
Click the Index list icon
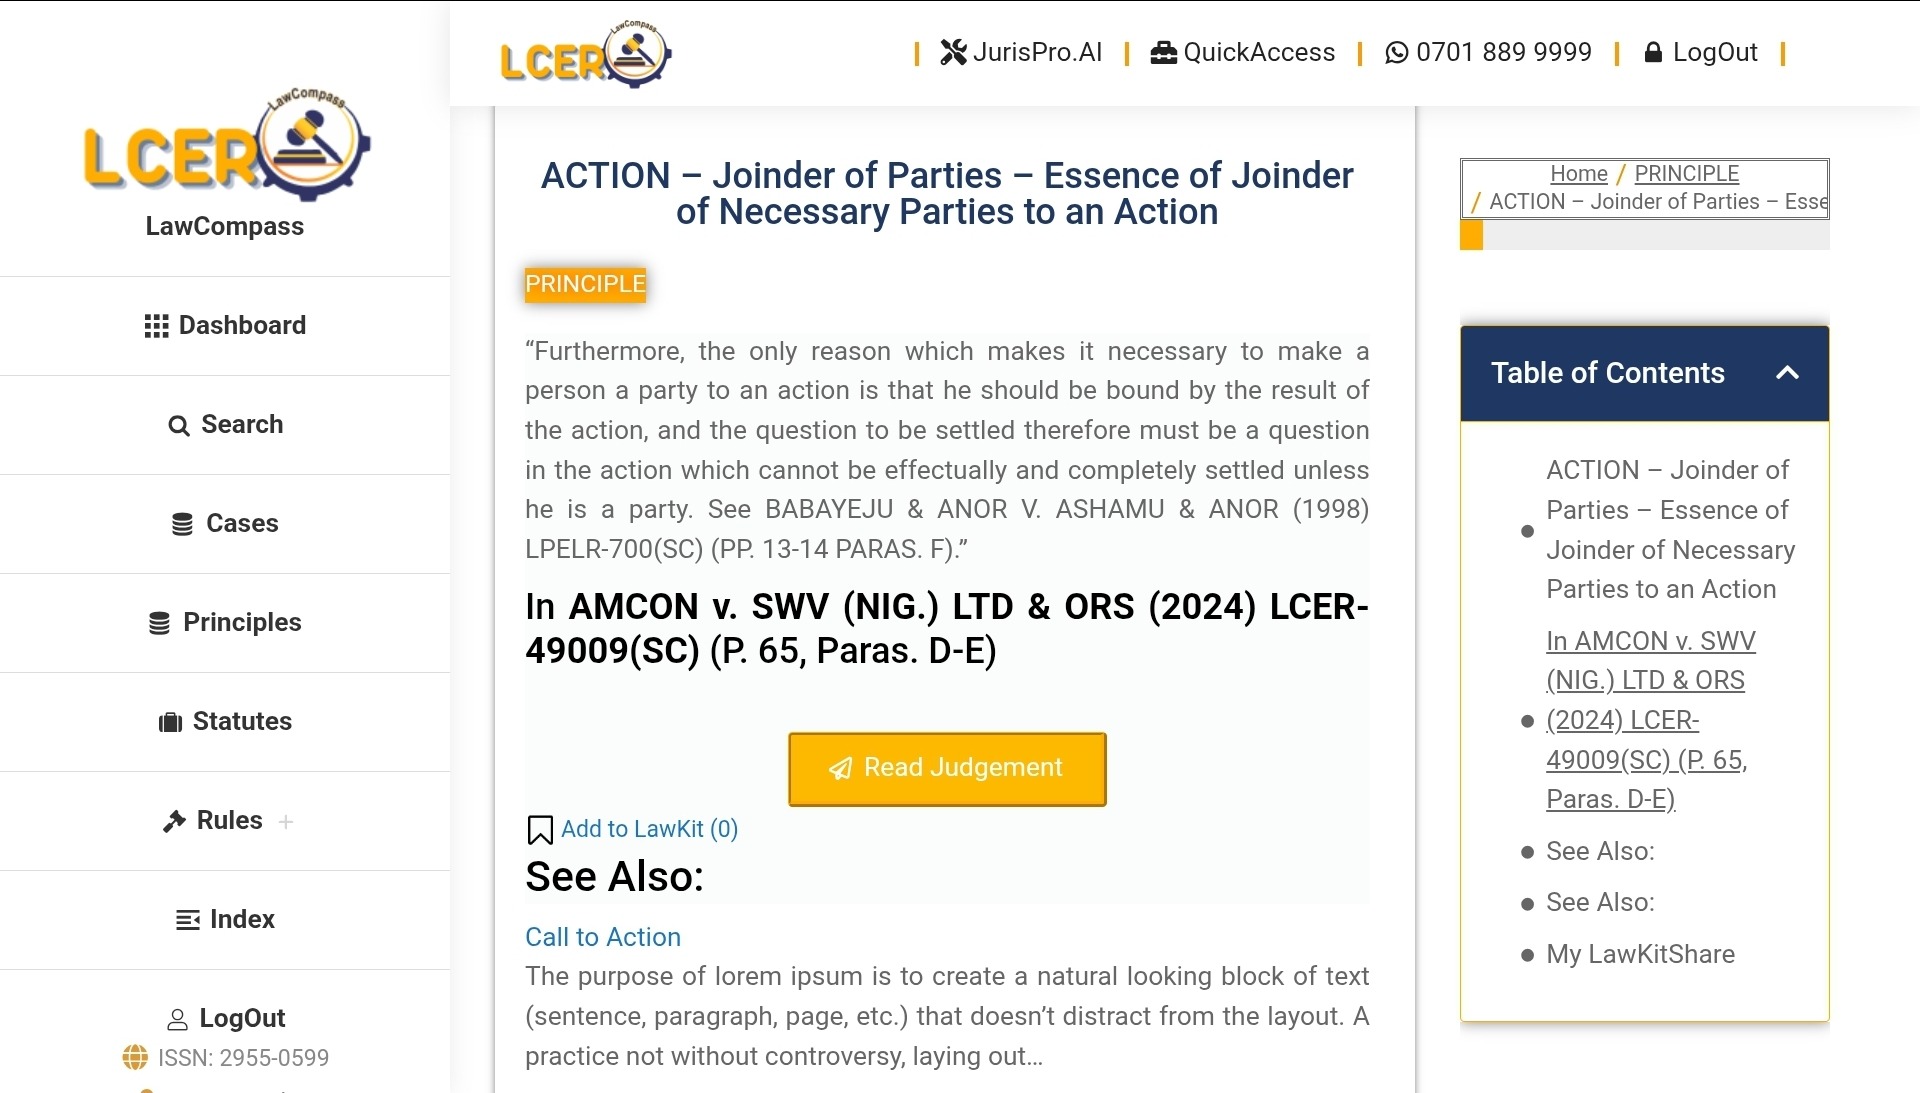(187, 920)
